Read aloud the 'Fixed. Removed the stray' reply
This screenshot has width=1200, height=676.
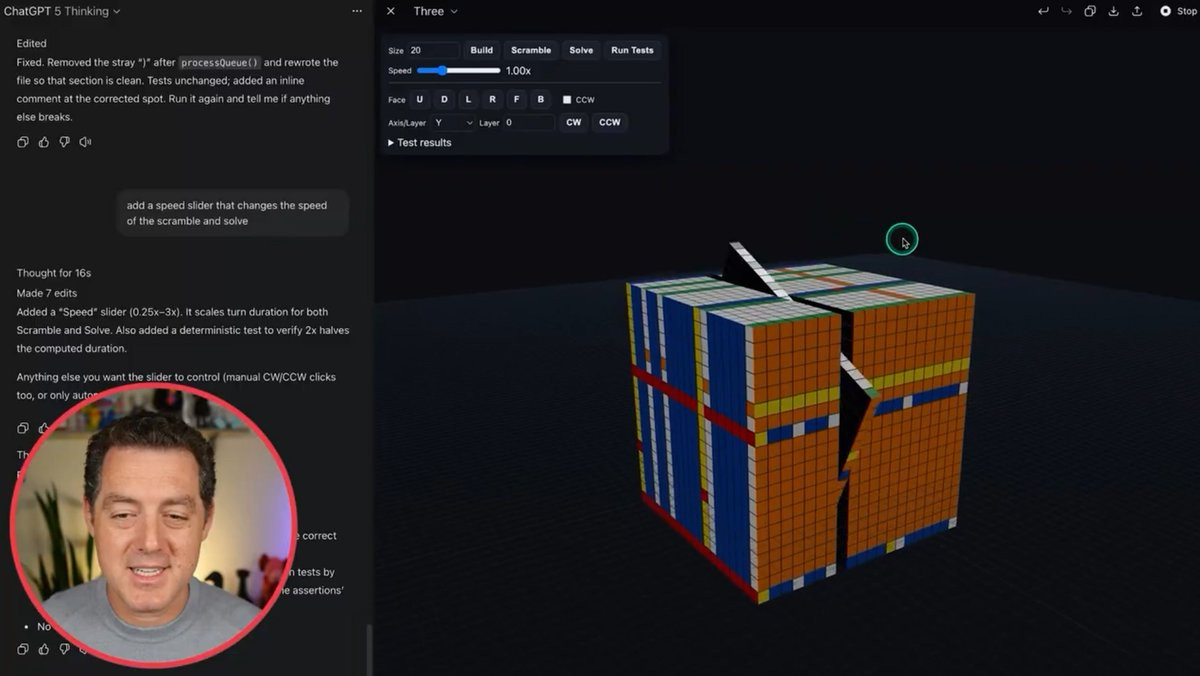86,142
